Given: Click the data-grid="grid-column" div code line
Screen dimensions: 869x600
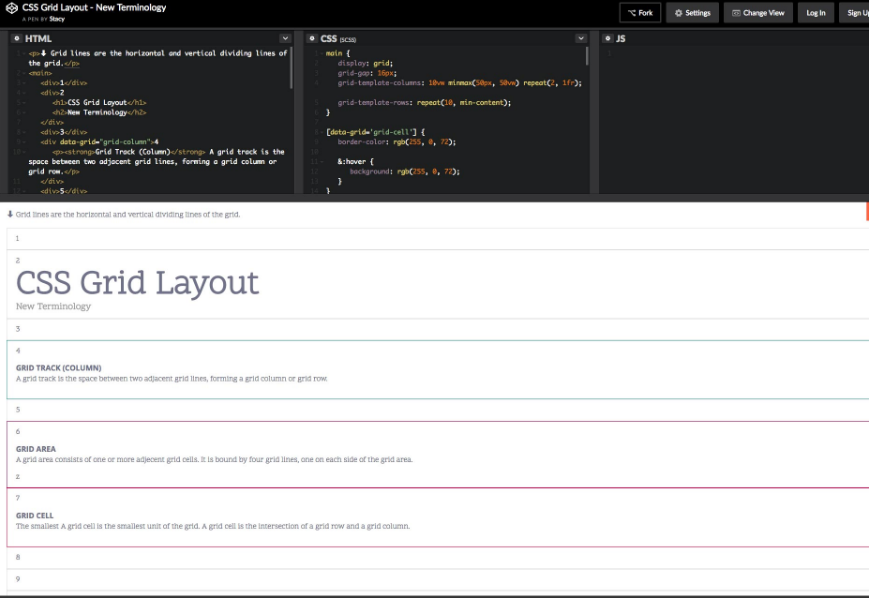Looking at the screenshot, I should [100, 142].
